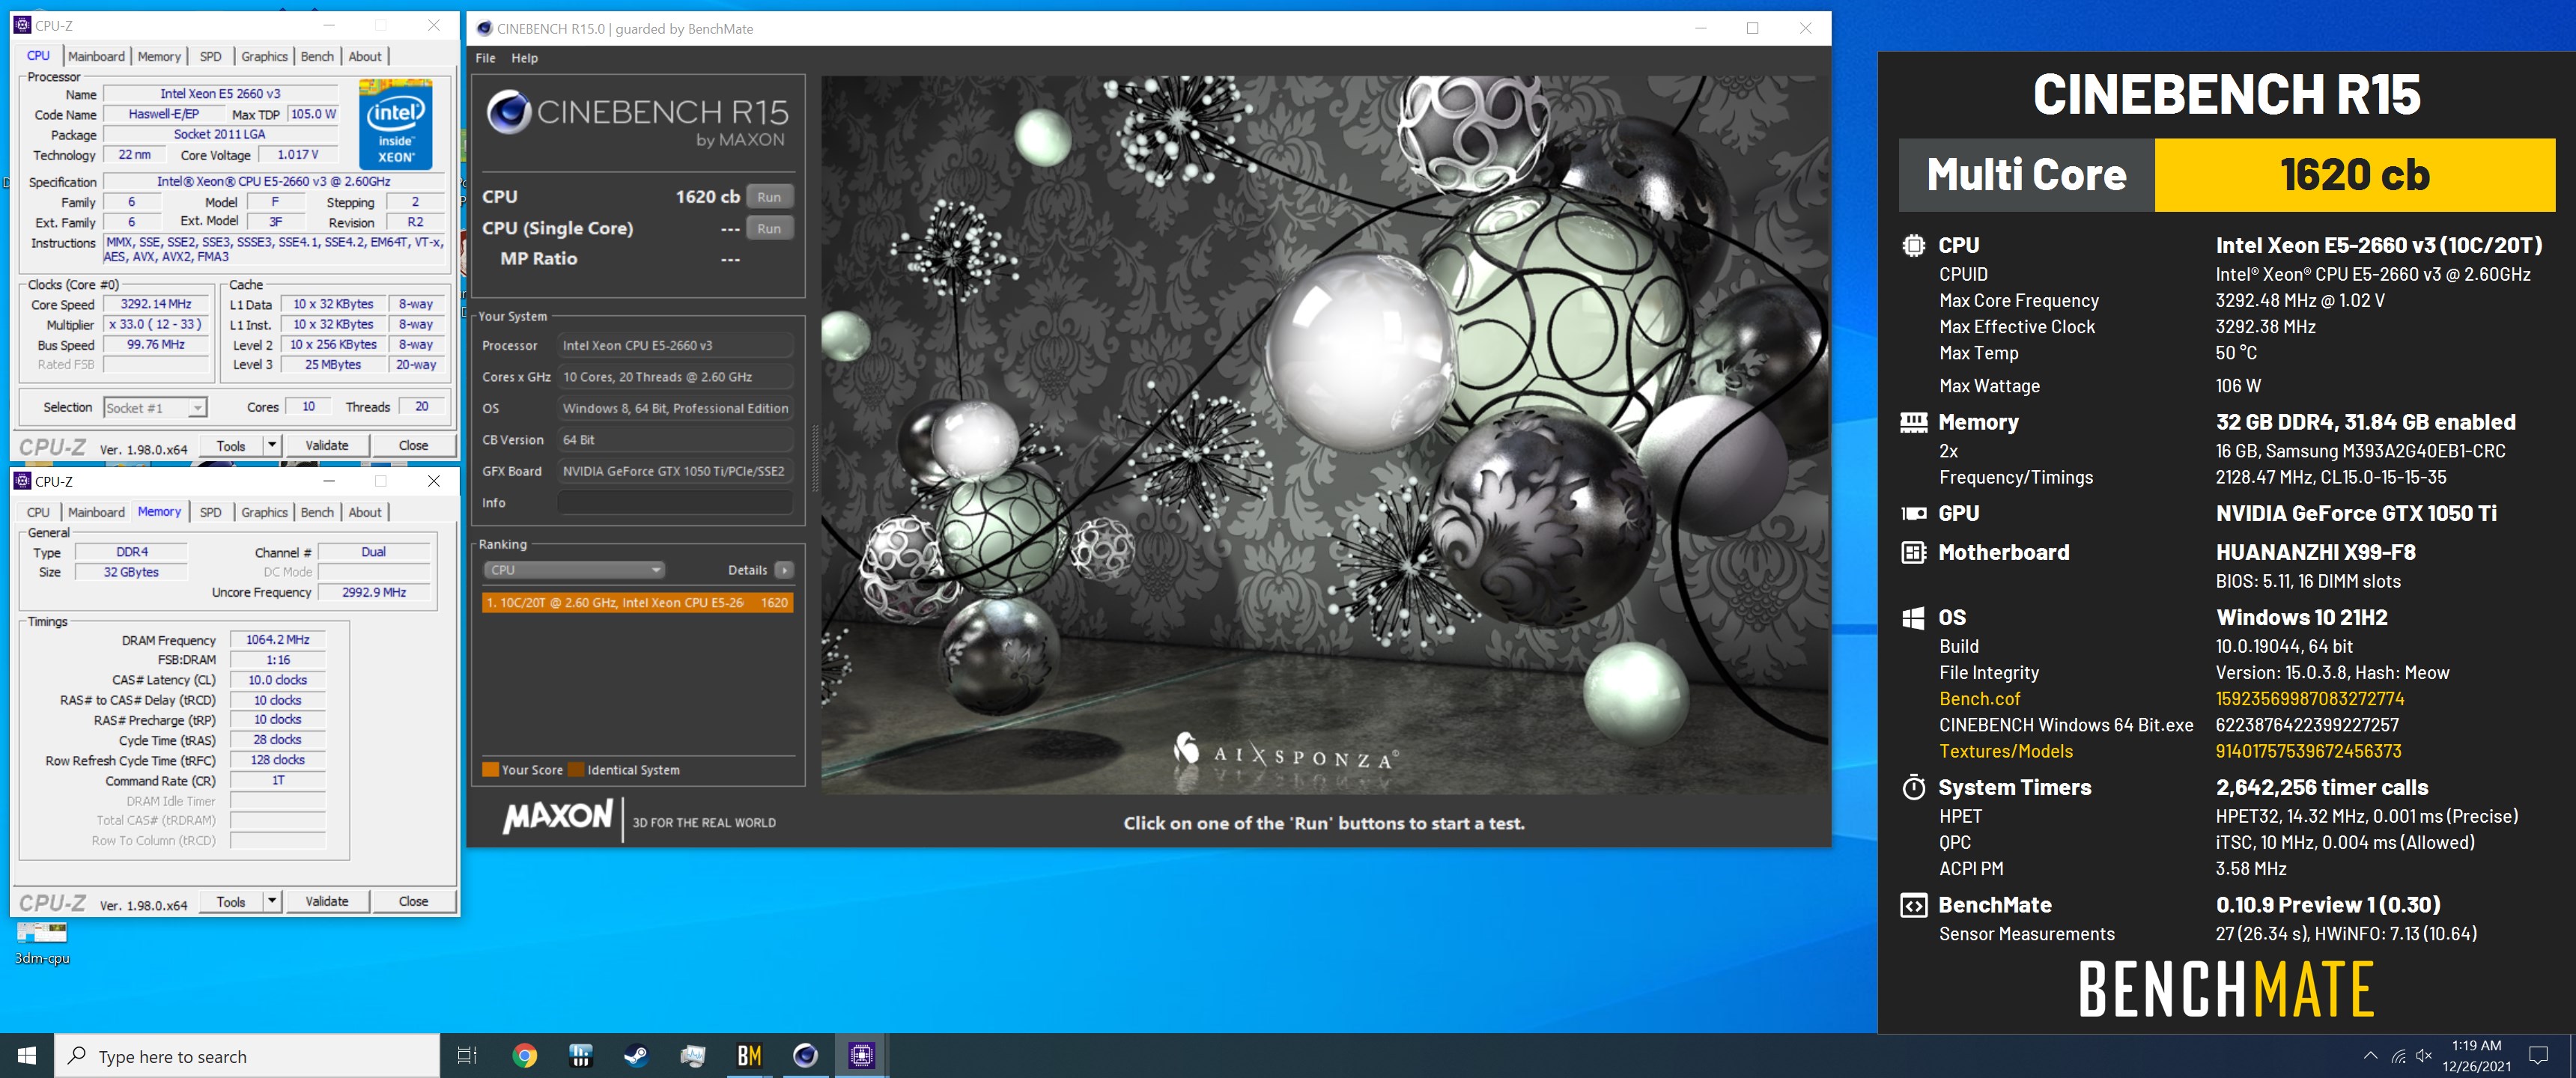Open the 3dm-cpu desktop file
The image size is (2576, 1078).
(42, 943)
